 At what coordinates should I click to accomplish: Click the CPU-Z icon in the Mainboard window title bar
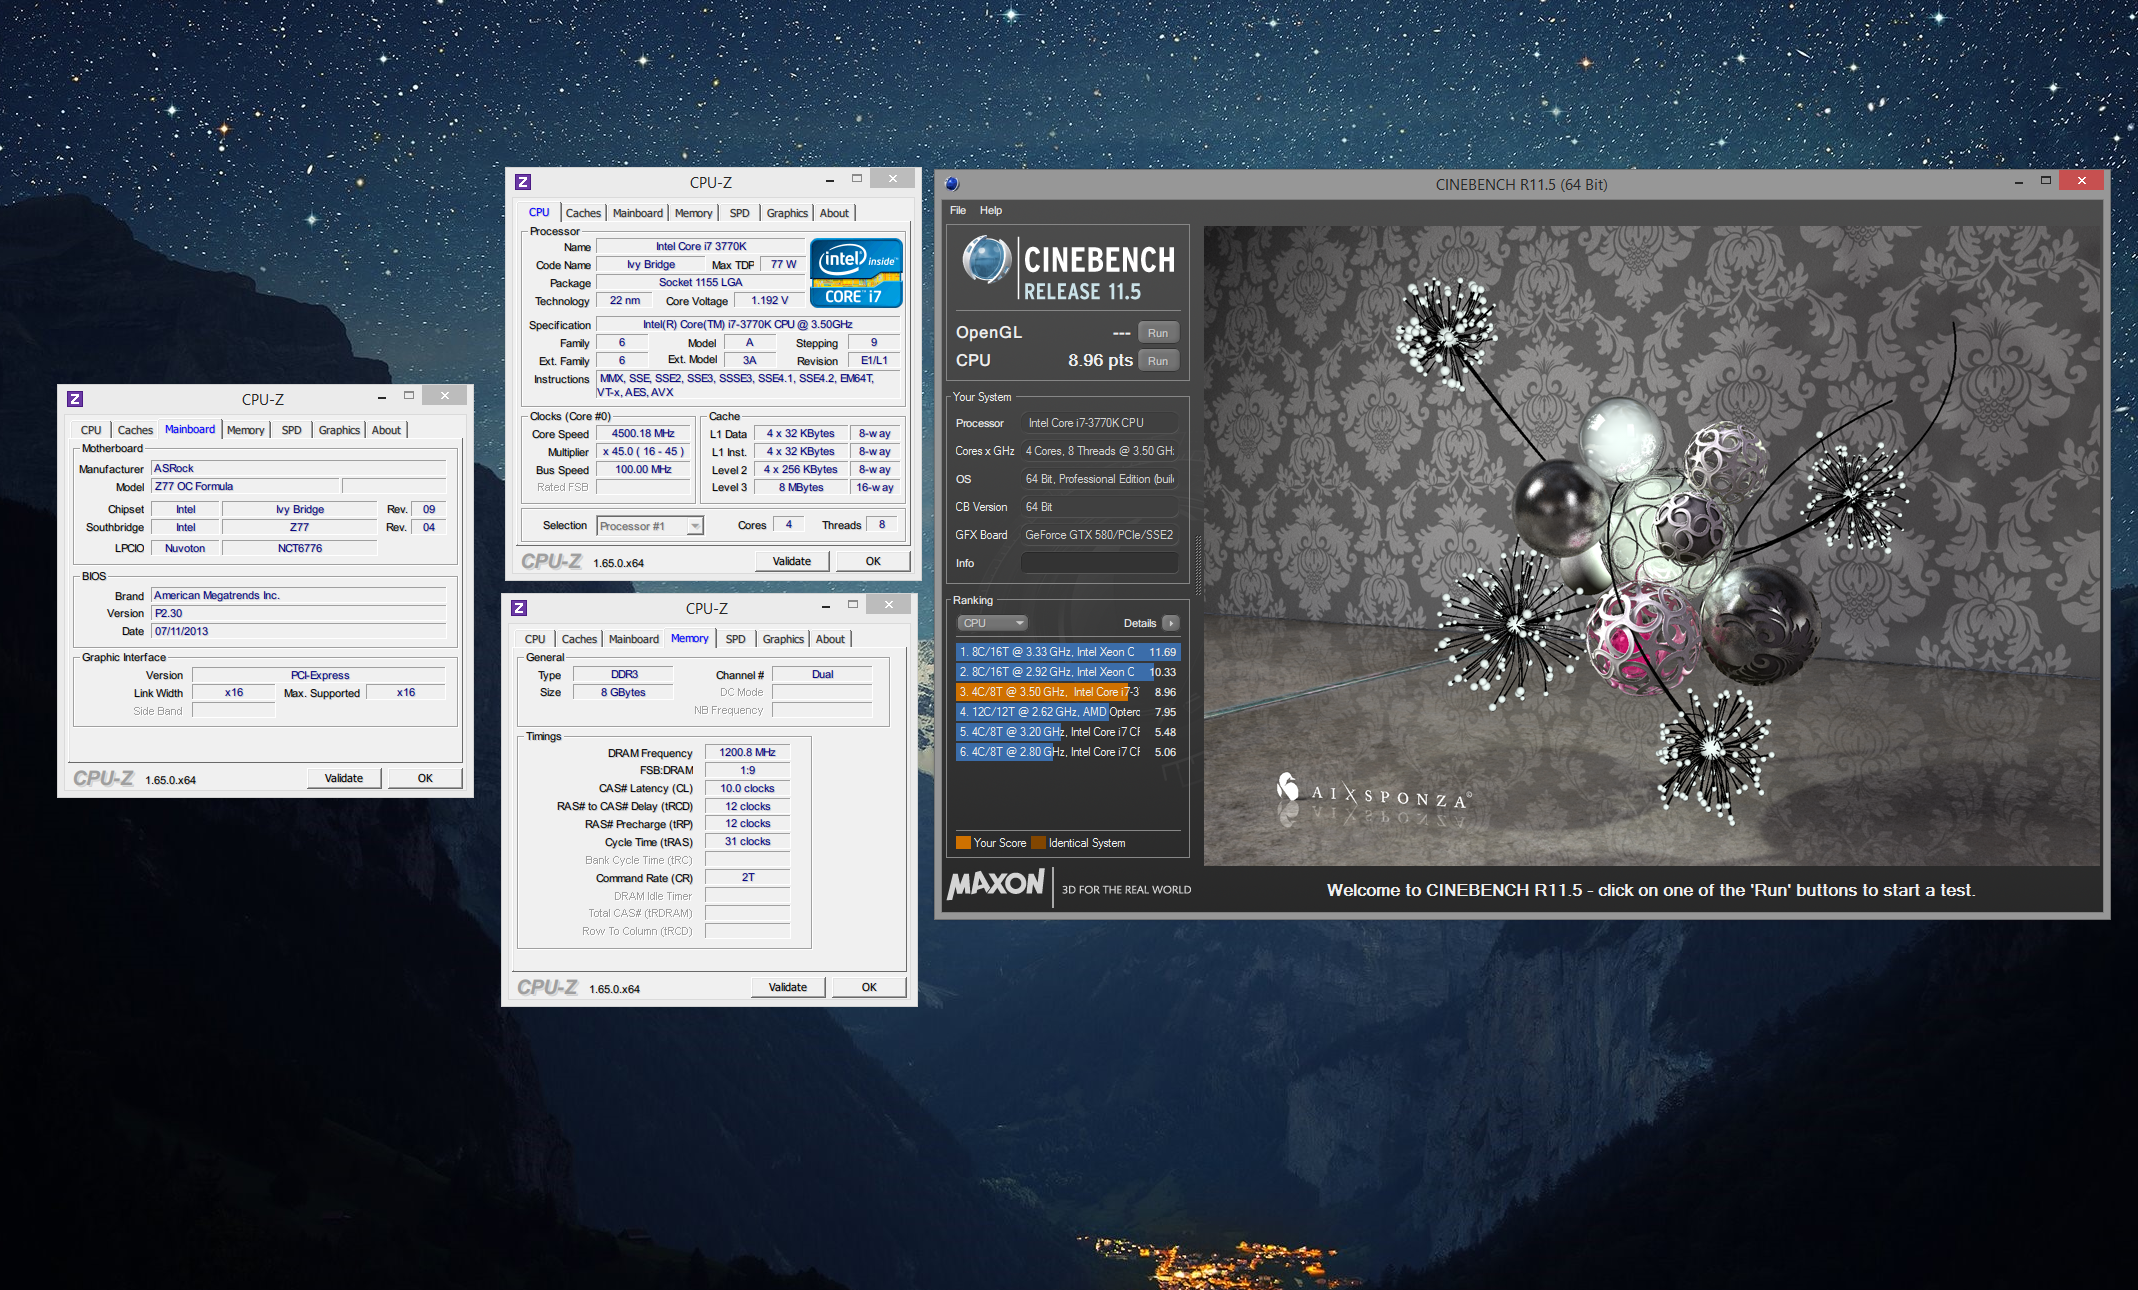tap(75, 399)
